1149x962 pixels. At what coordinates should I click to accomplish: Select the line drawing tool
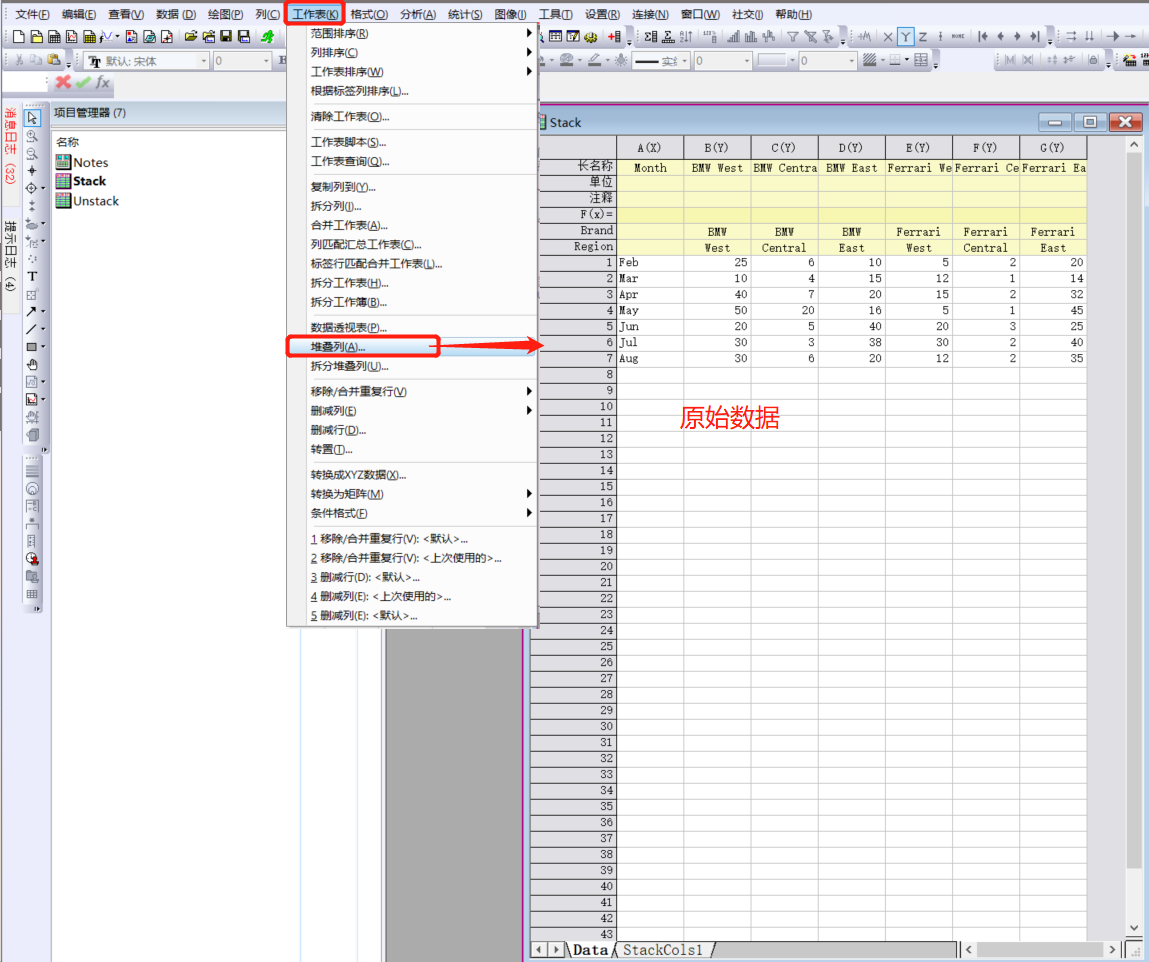coord(32,329)
